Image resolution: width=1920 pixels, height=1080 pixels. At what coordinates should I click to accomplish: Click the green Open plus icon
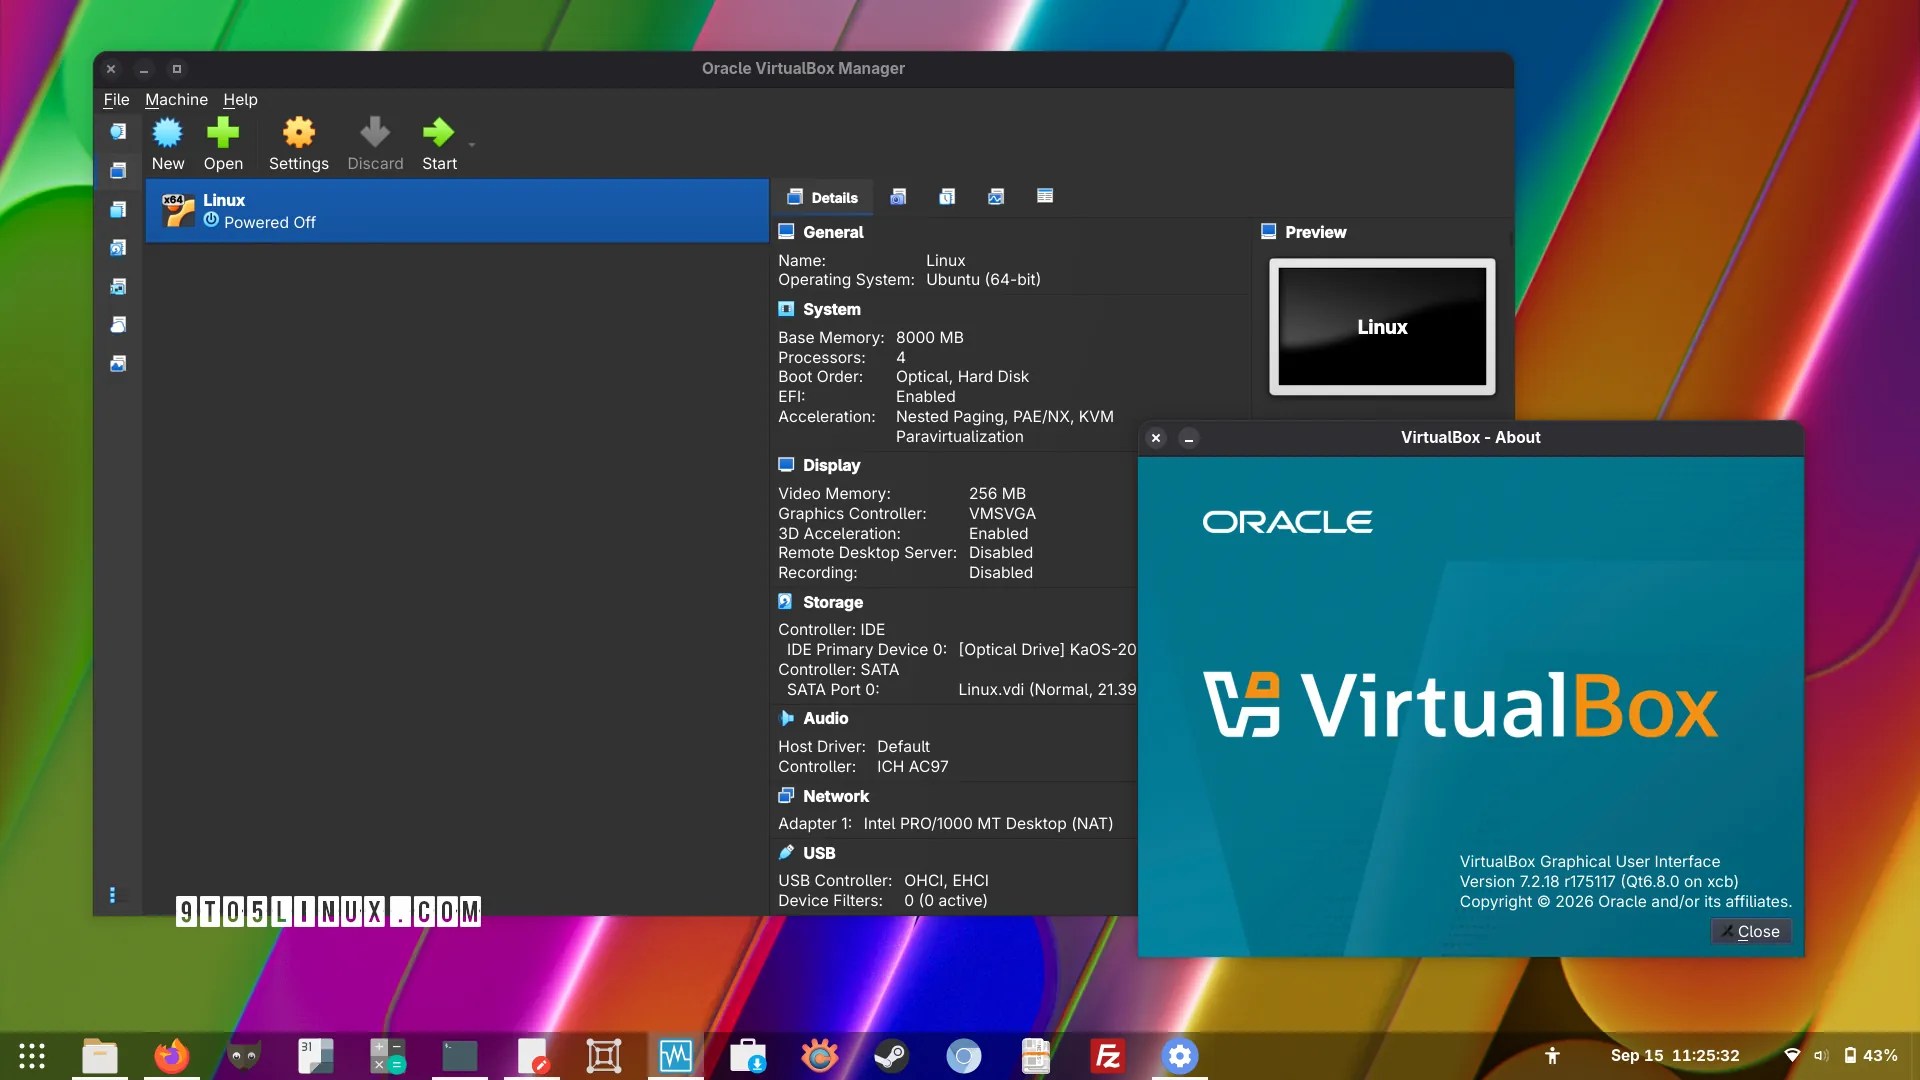click(223, 132)
